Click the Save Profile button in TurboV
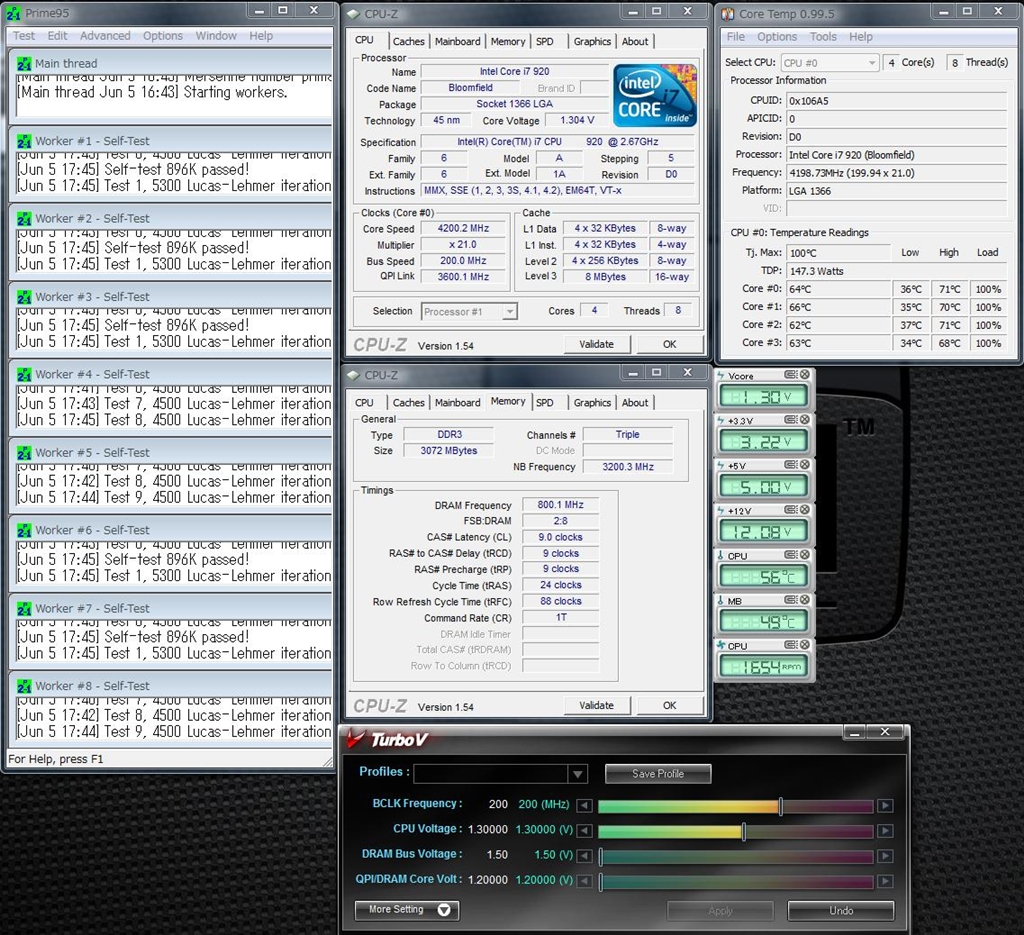The height and width of the screenshot is (935, 1024). coord(658,774)
